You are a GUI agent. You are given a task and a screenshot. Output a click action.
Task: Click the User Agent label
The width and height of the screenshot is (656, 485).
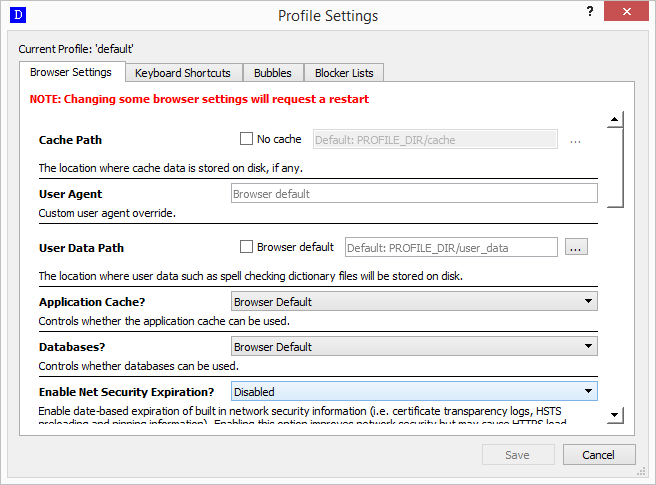point(70,194)
